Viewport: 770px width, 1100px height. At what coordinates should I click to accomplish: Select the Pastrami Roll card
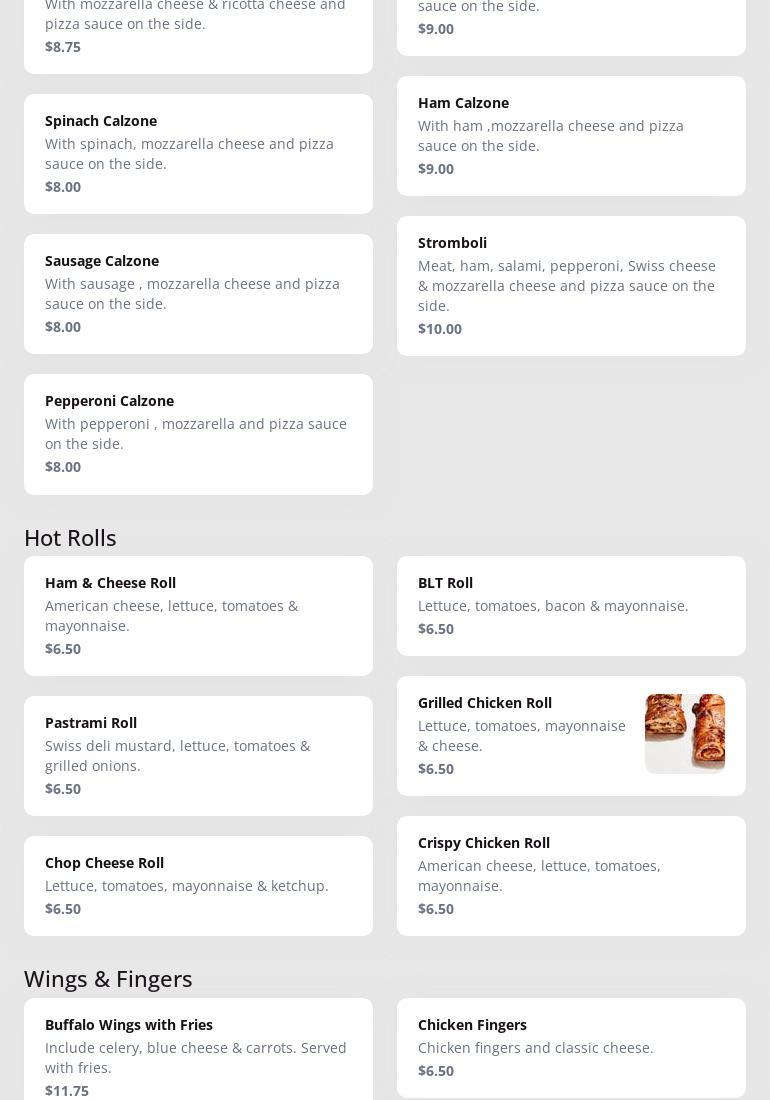(x=198, y=755)
